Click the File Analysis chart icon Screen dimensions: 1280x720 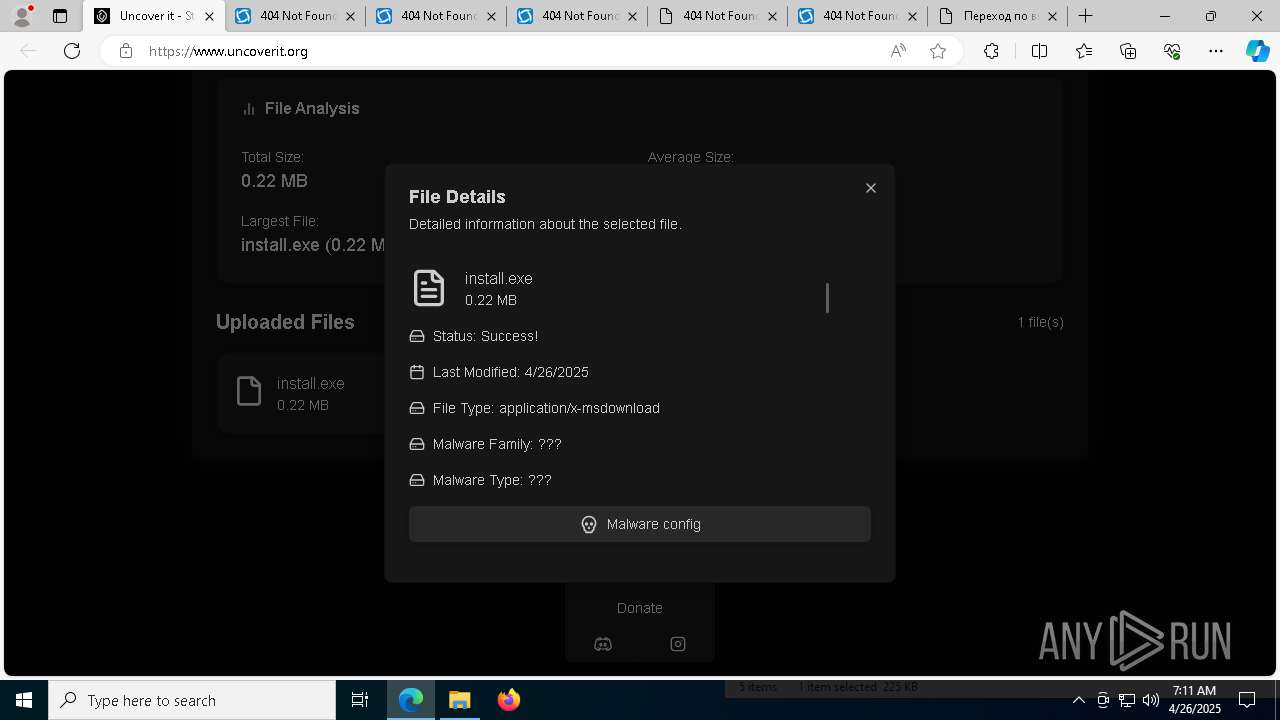click(x=249, y=108)
